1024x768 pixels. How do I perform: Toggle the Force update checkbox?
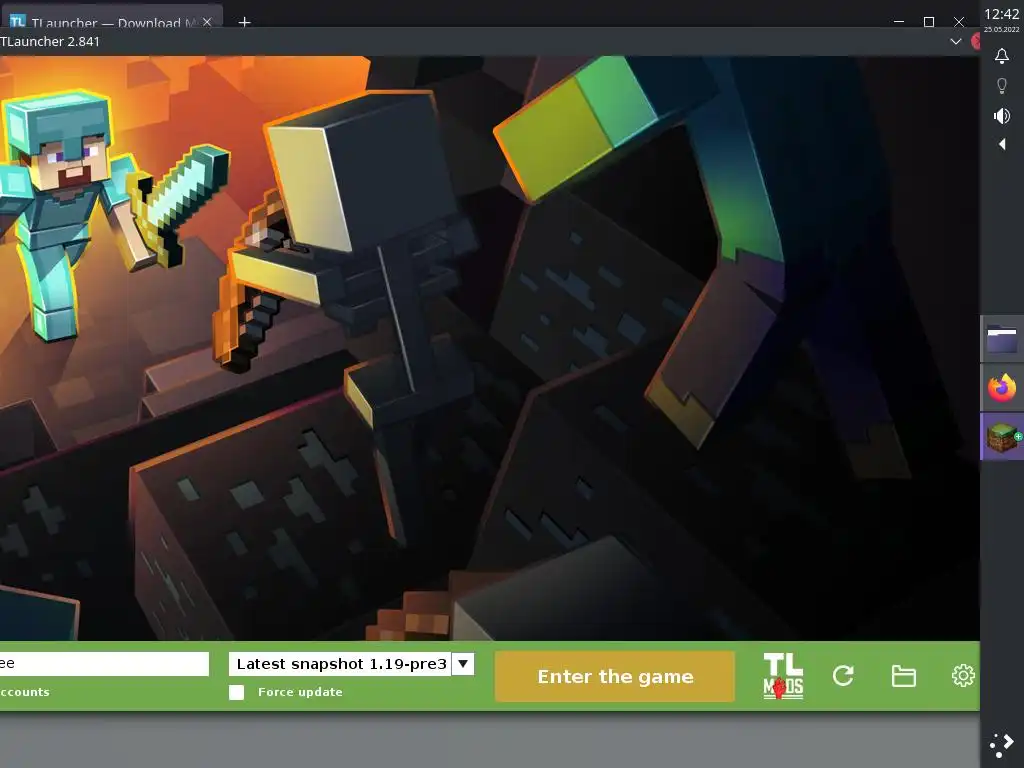(x=236, y=692)
